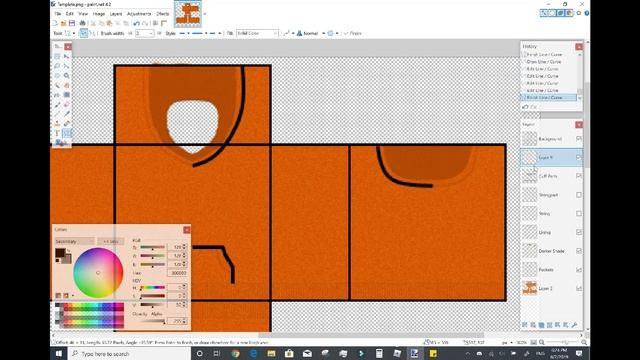Click the Finish button in toolbar

tap(353, 33)
